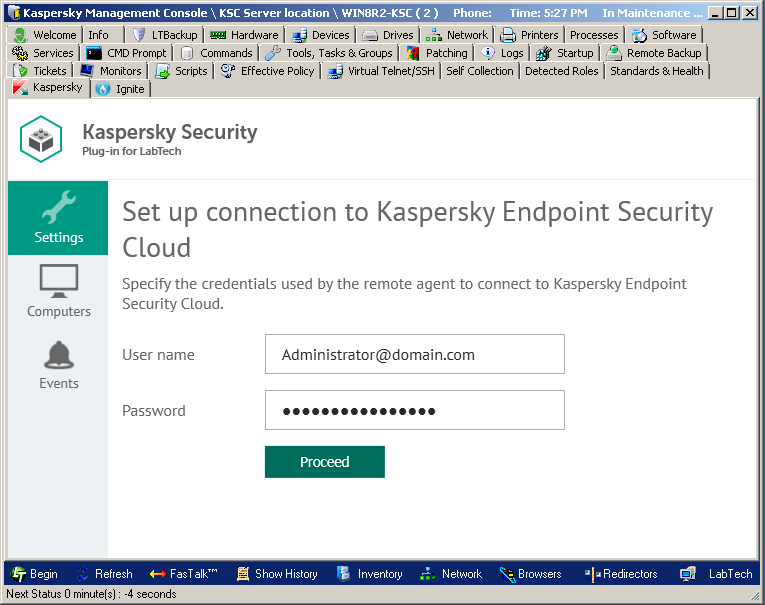Switch to the Ignite tab

pos(121,89)
